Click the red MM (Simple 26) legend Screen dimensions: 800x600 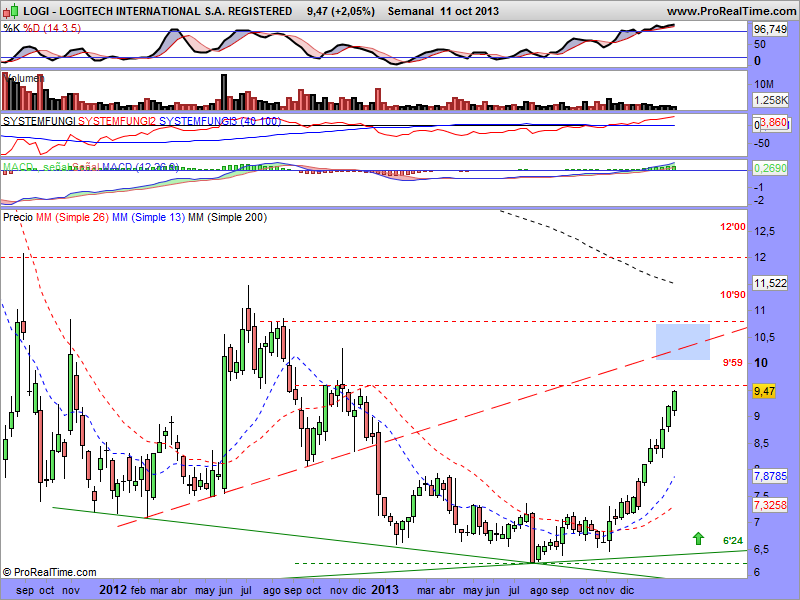(x=72, y=217)
